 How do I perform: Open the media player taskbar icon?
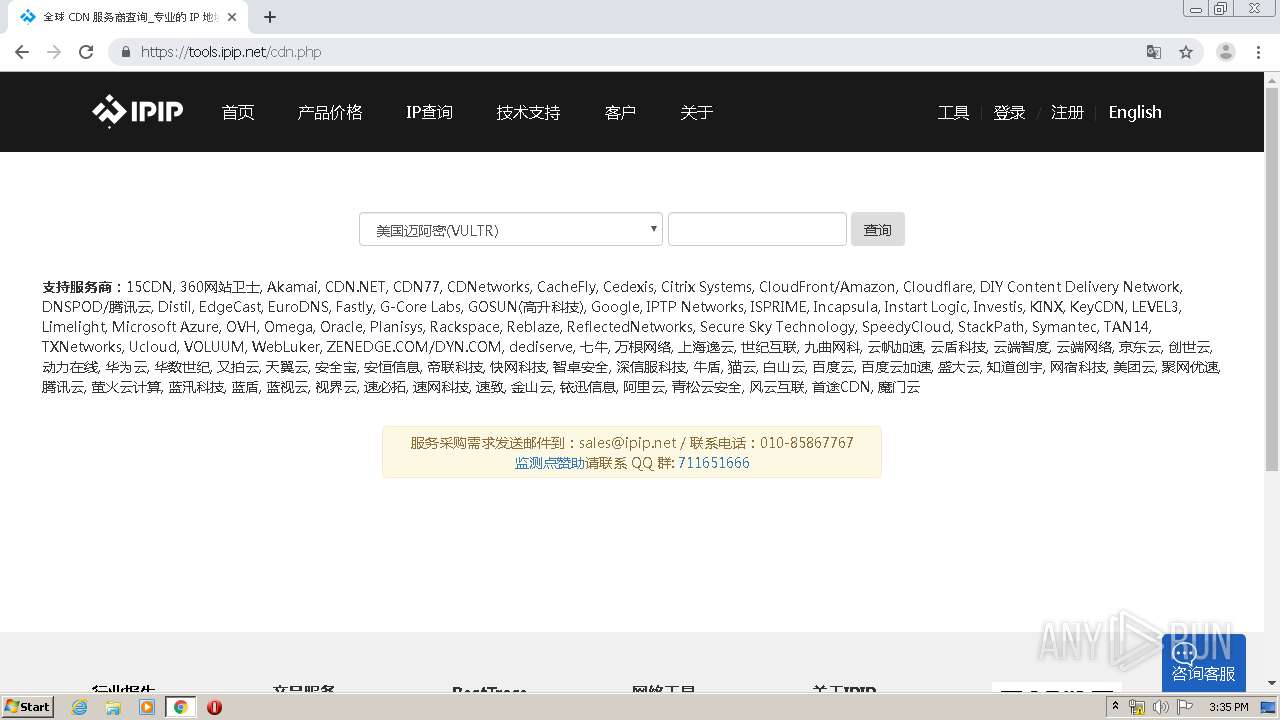tap(147, 707)
